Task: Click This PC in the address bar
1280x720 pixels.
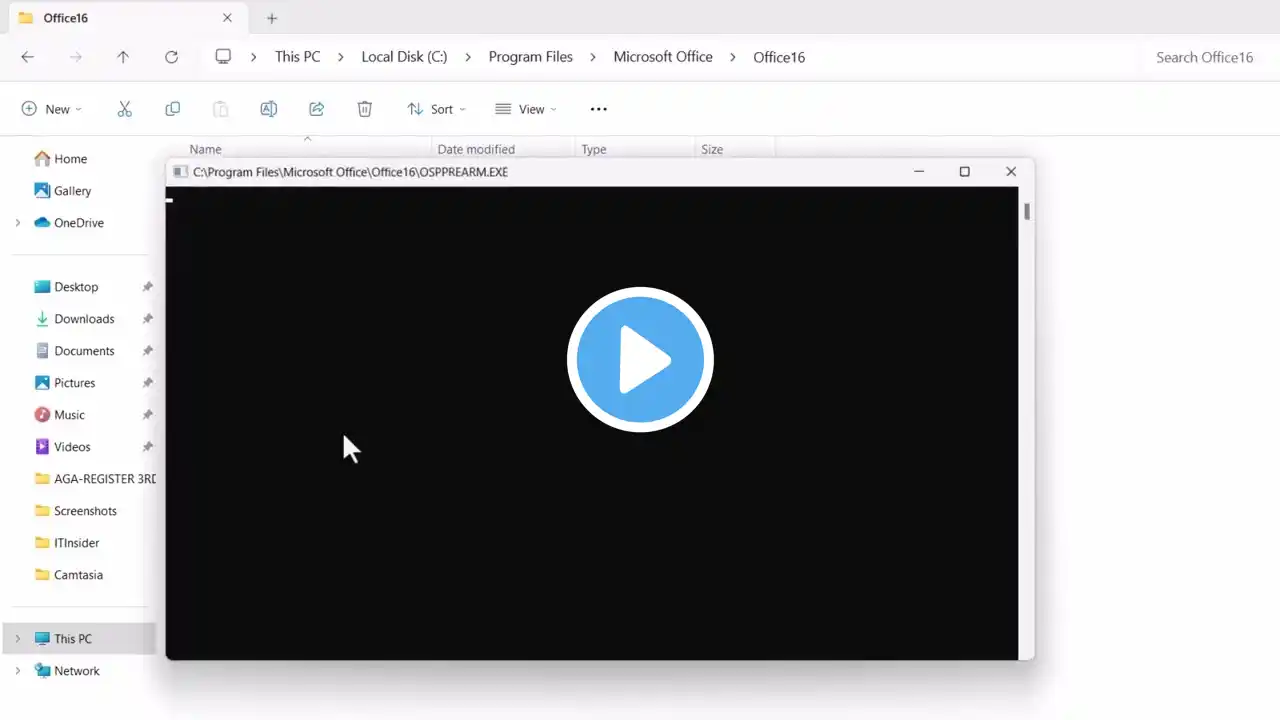Action: click(x=298, y=57)
